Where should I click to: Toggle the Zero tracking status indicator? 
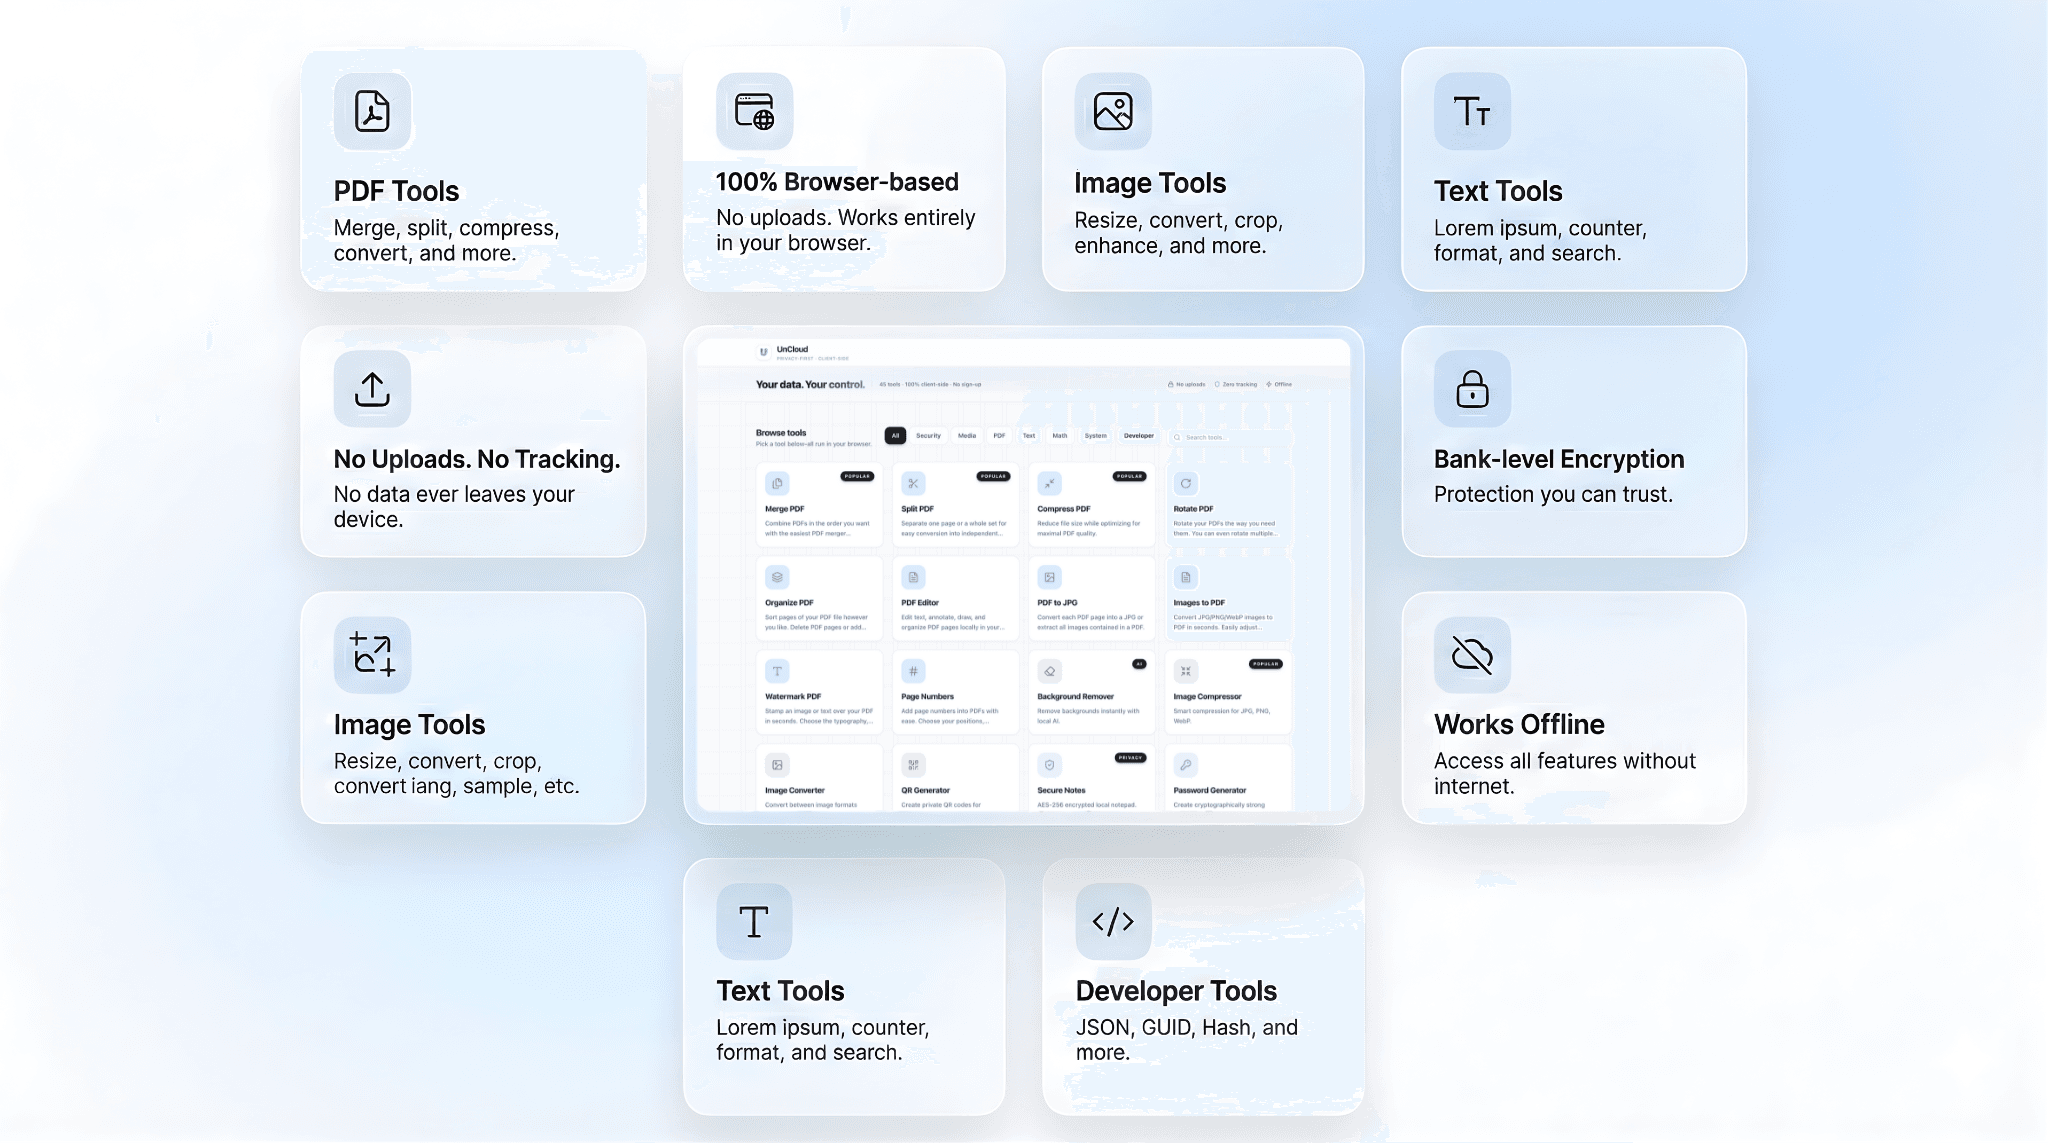[x=1236, y=384]
